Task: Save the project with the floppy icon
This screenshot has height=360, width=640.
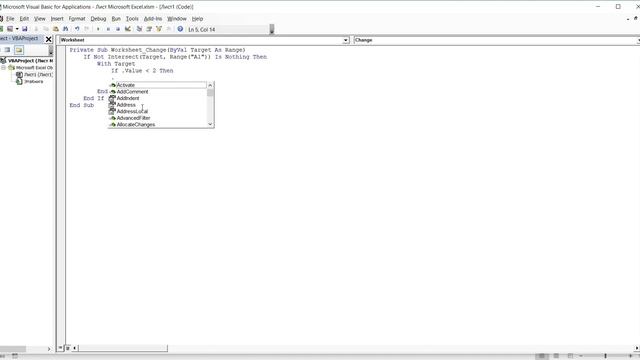Action: point(24,29)
